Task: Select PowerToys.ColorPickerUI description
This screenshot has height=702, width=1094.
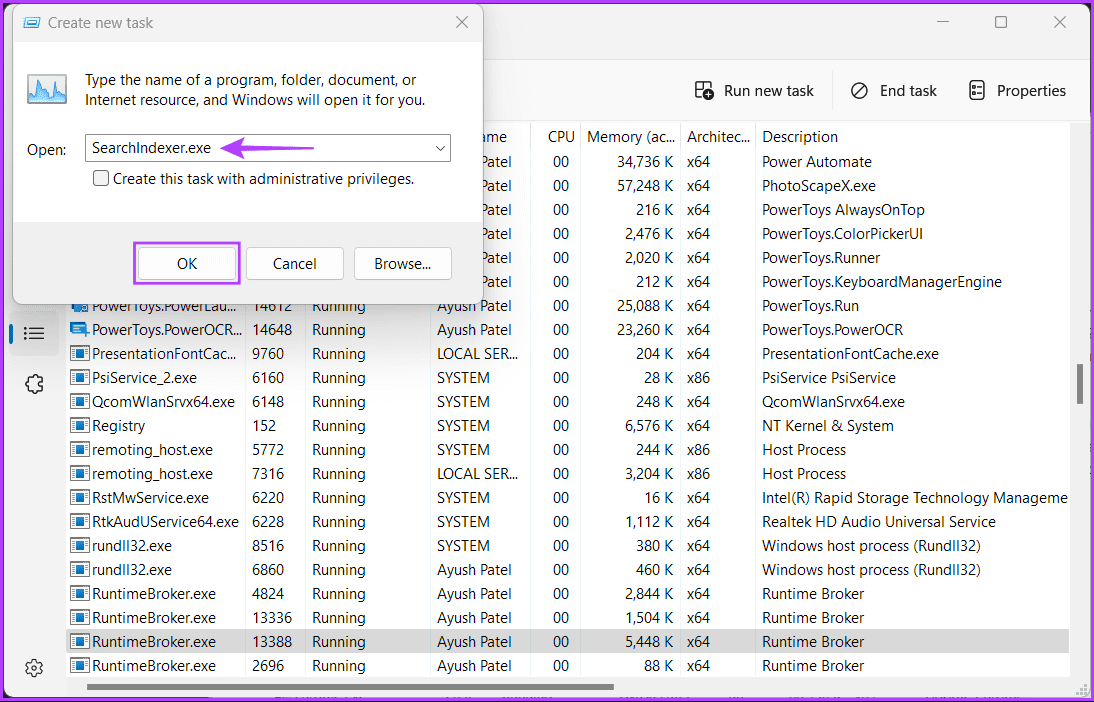Action: pyautogui.click(x=842, y=234)
